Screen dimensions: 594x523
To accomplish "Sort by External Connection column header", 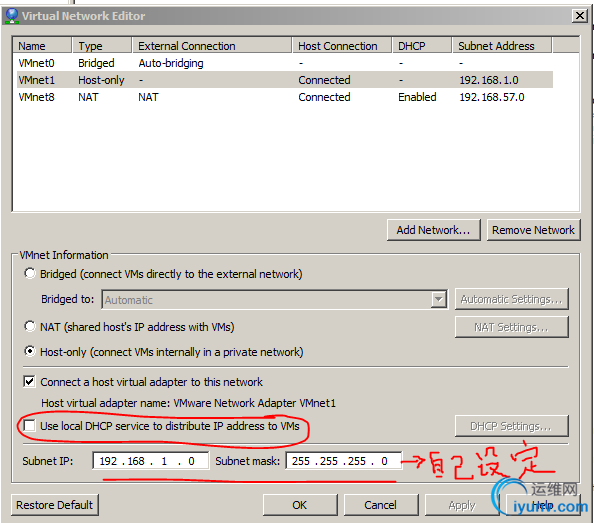I will pyautogui.click(x=212, y=46).
